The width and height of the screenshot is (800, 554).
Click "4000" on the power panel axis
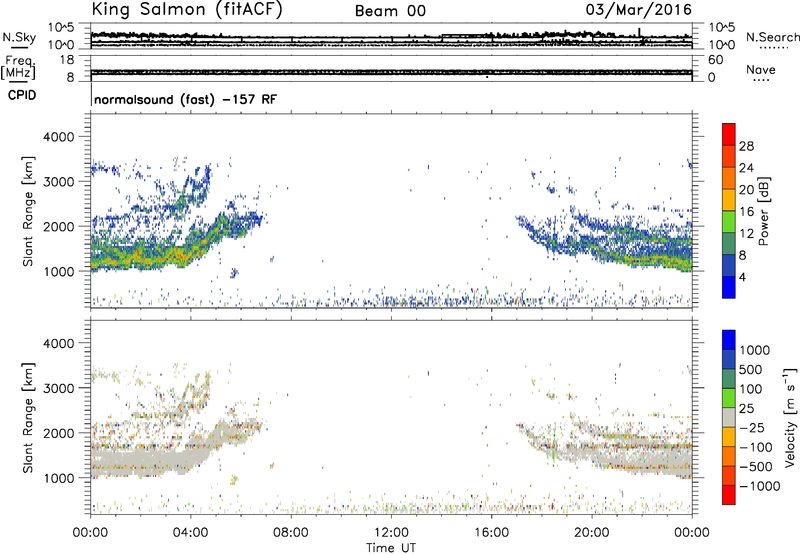click(x=58, y=137)
